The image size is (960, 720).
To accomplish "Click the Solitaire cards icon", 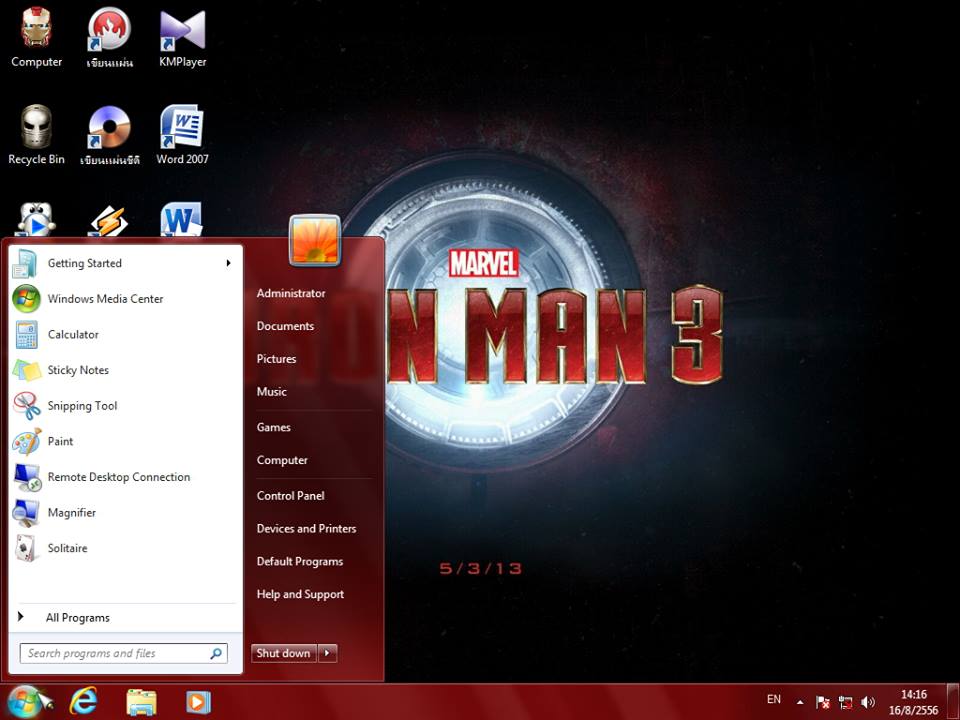I will coord(26,548).
